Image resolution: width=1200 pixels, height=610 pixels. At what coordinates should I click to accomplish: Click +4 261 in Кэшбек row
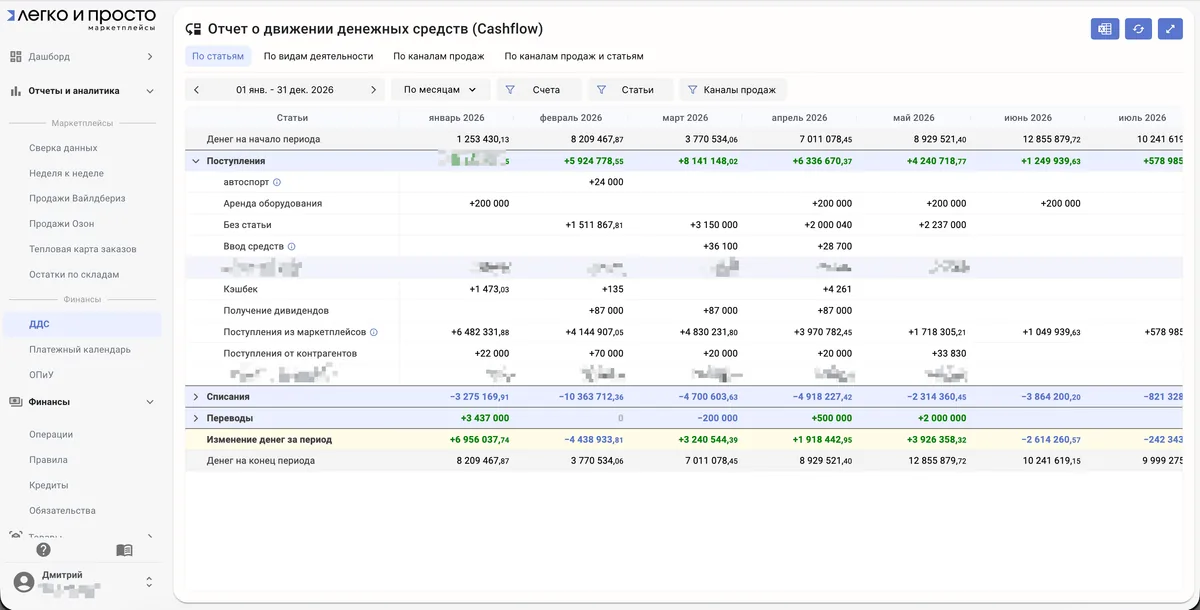[837, 289]
